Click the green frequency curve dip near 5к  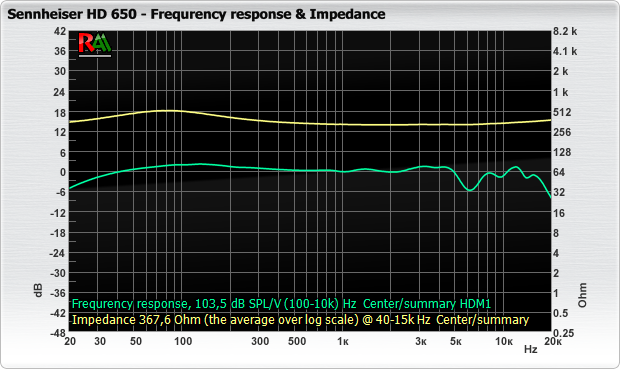470,189
